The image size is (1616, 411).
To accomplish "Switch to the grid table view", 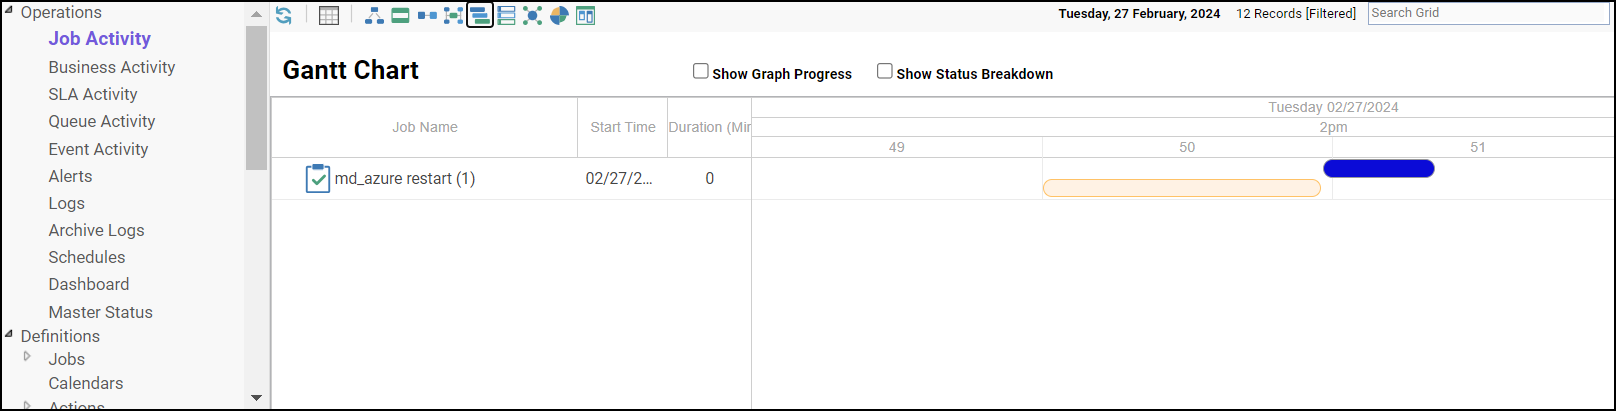I will (329, 15).
